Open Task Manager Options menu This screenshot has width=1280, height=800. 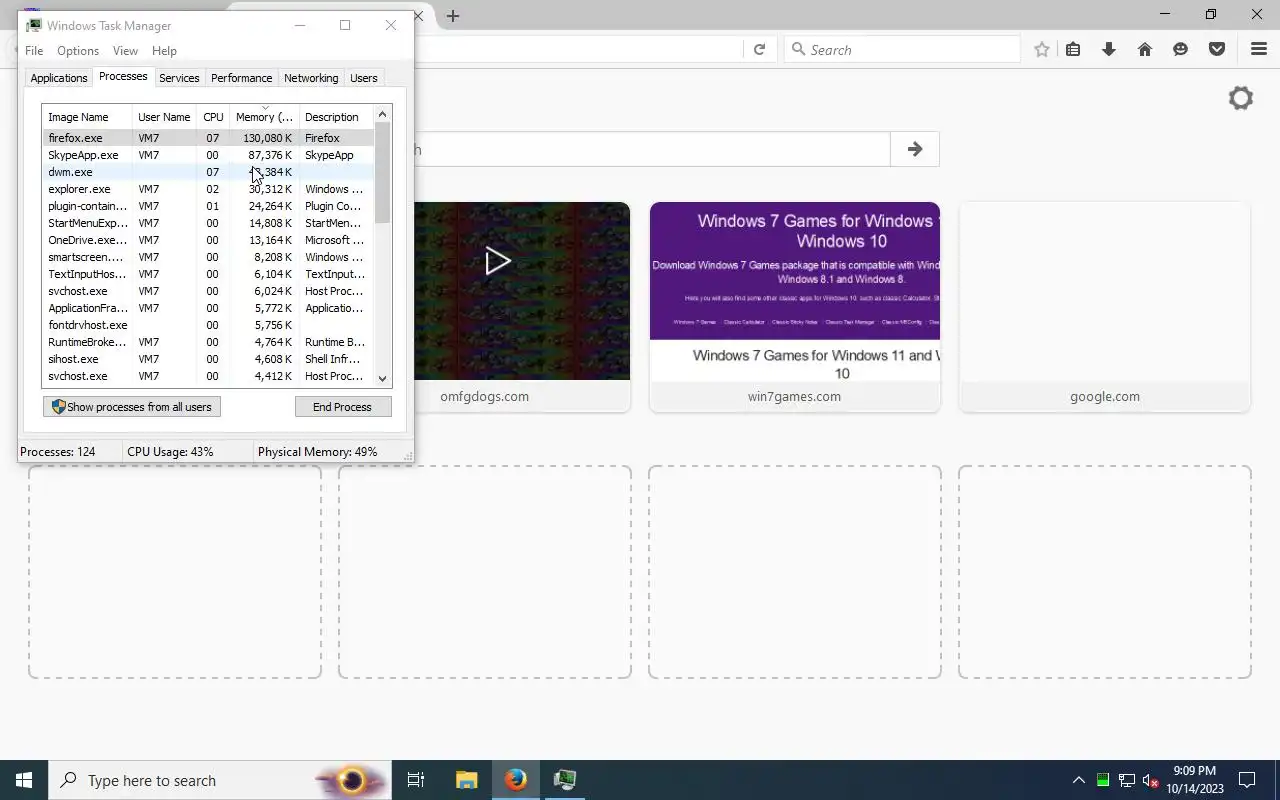click(x=78, y=51)
